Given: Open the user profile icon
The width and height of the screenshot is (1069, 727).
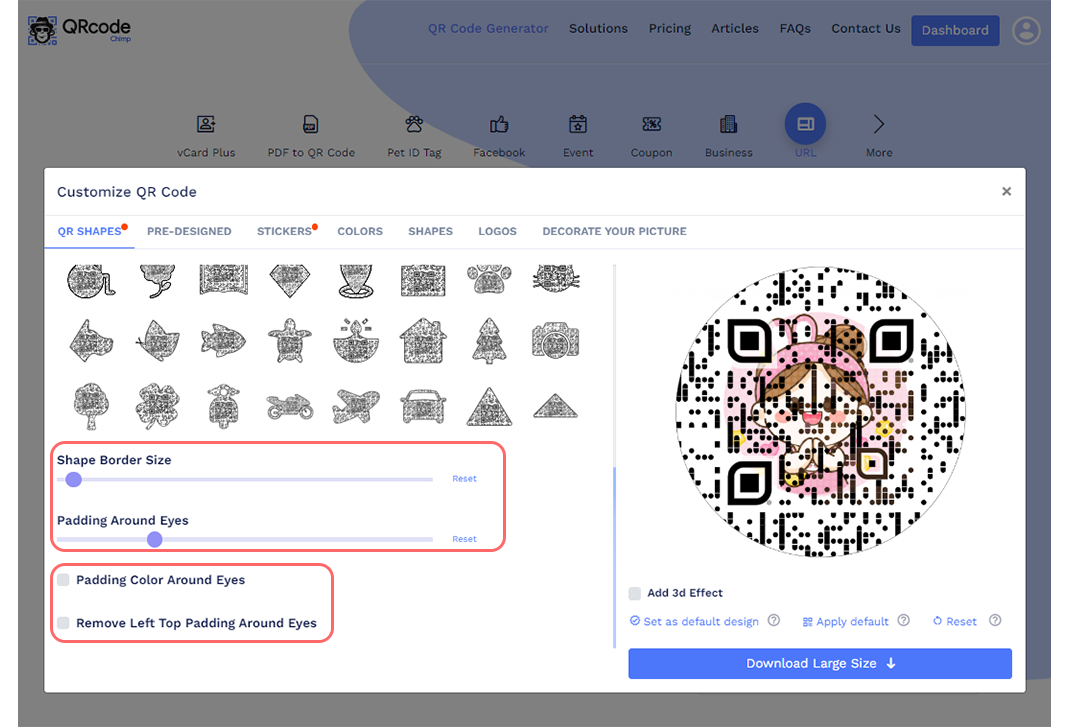Looking at the screenshot, I should click(x=1026, y=30).
